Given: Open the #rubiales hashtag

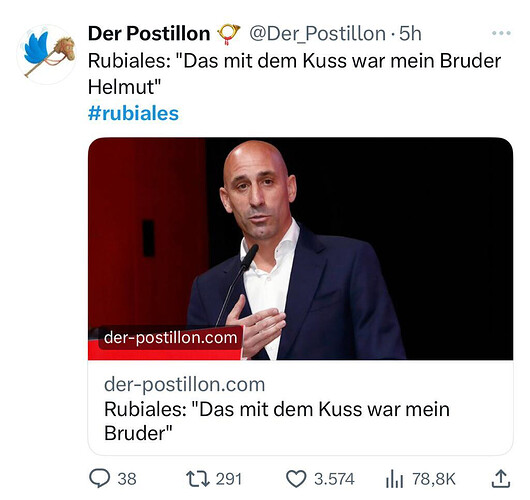Looking at the screenshot, I should (x=133, y=113).
